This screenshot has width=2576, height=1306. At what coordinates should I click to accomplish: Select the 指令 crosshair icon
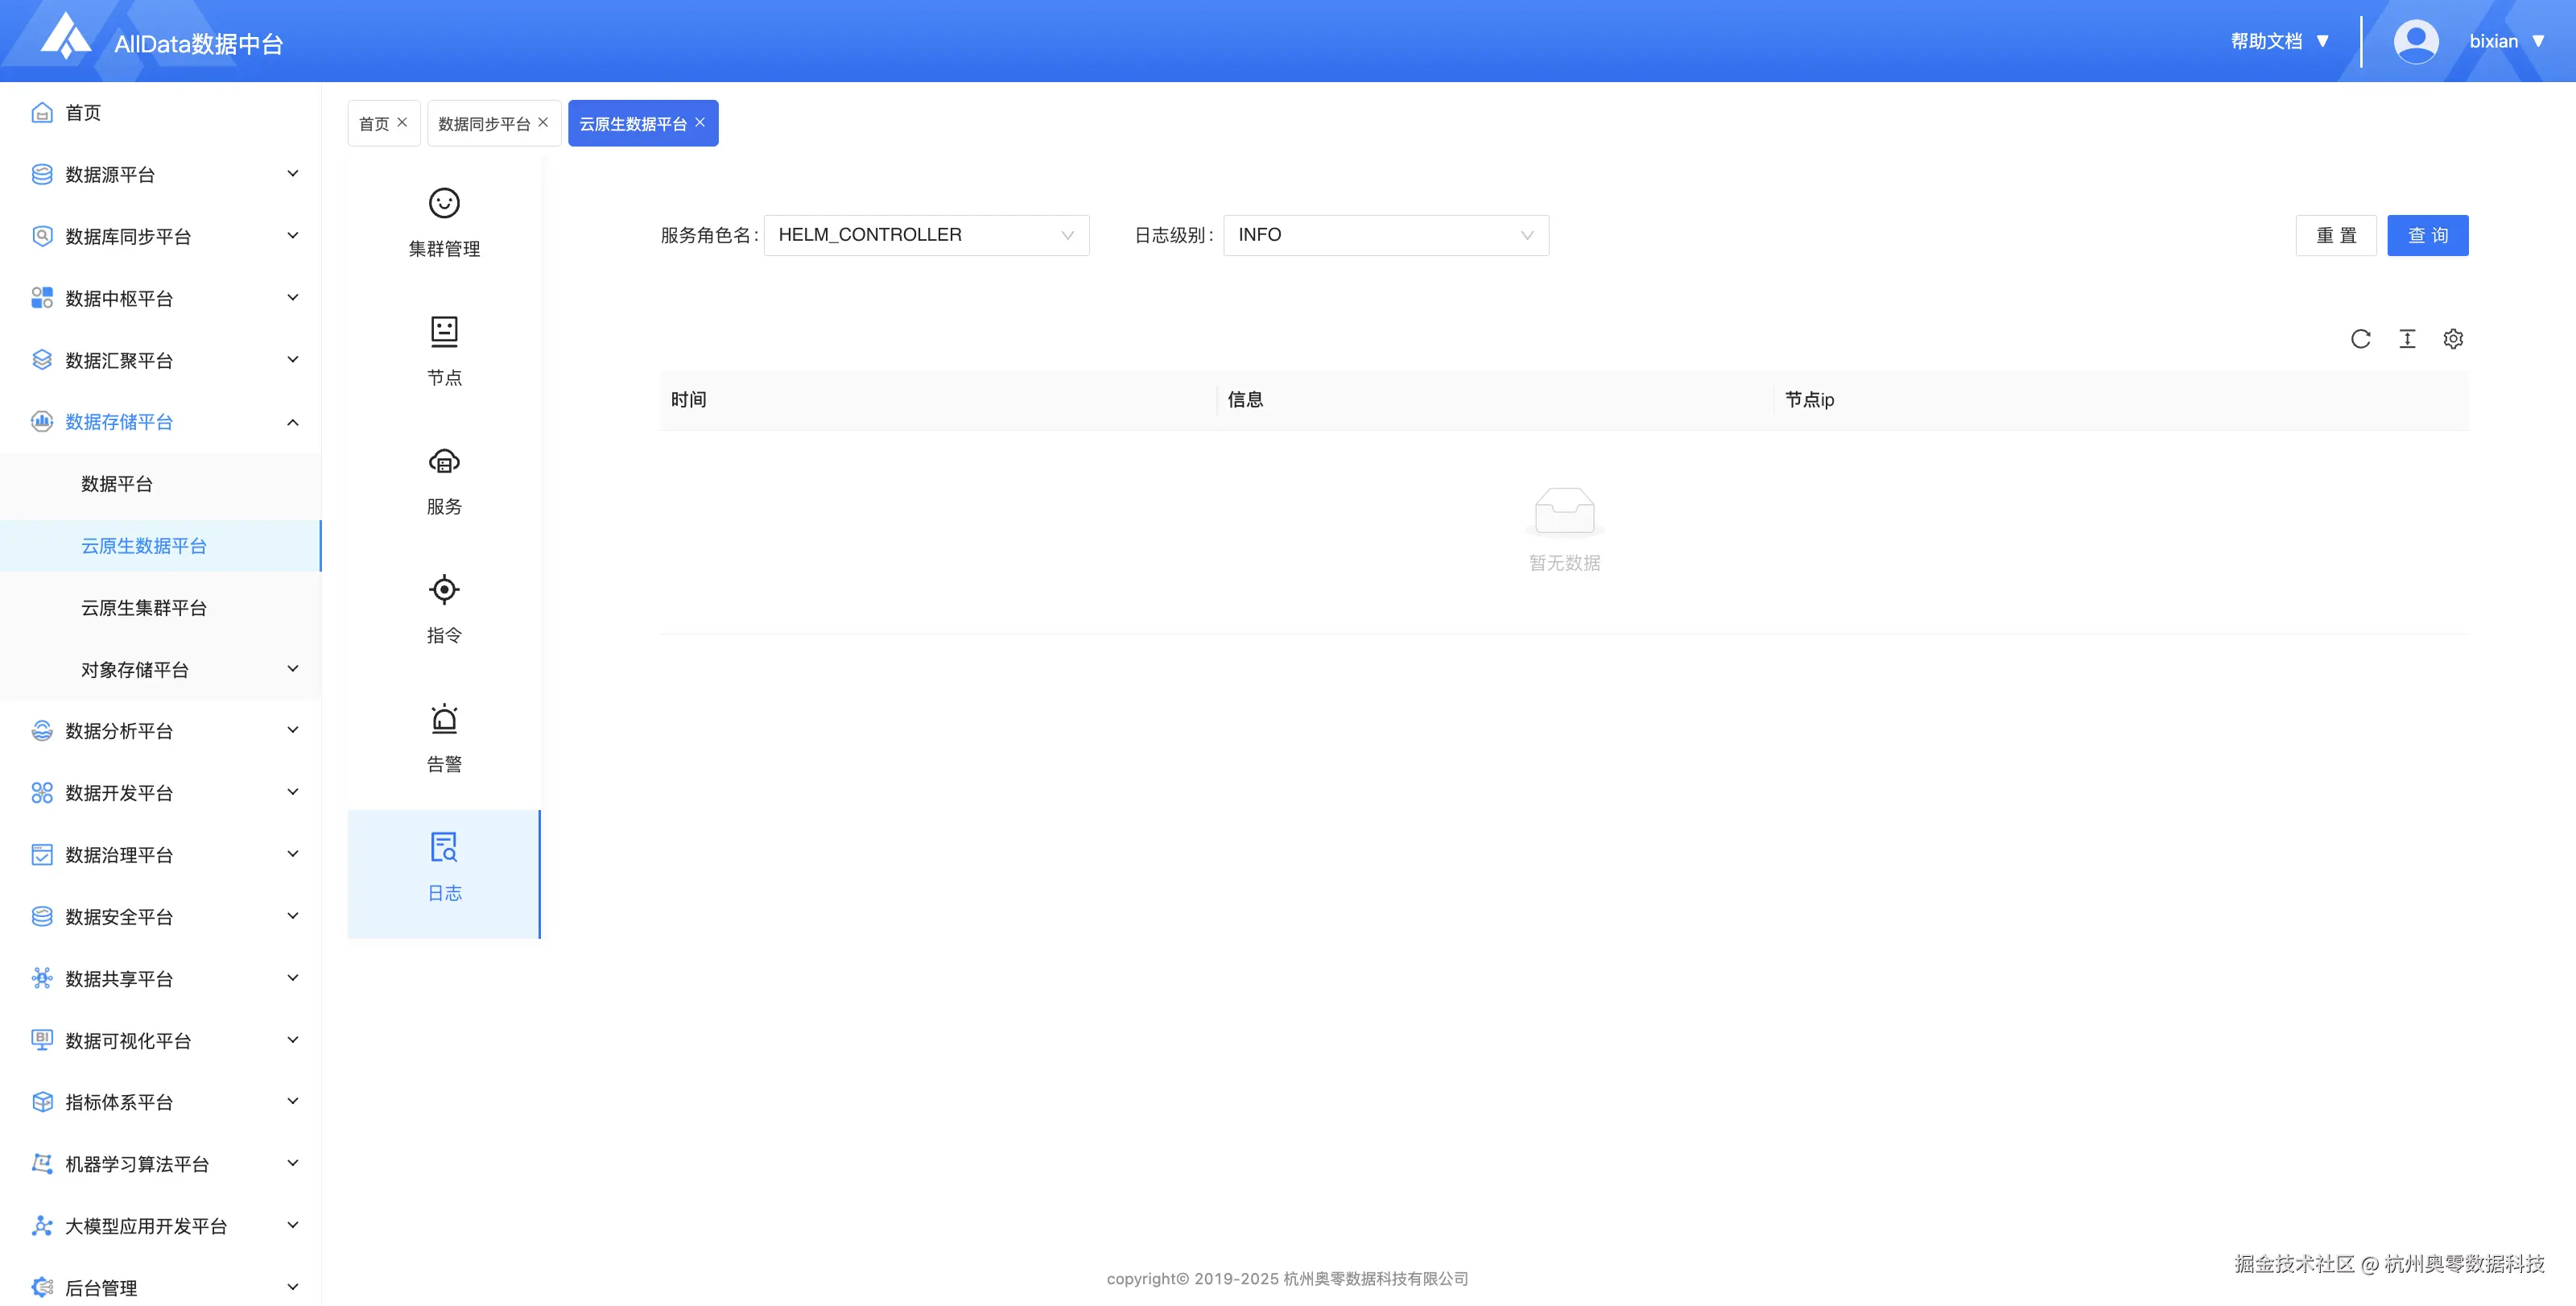tap(444, 590)
